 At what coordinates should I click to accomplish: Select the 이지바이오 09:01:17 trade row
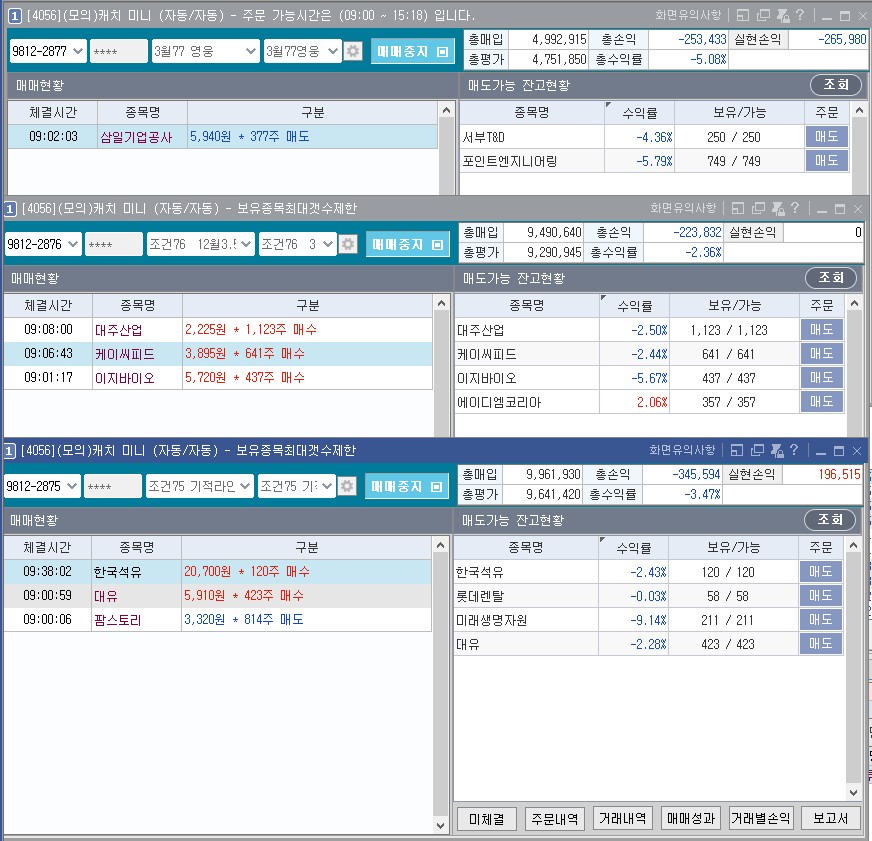coord(218,378)
